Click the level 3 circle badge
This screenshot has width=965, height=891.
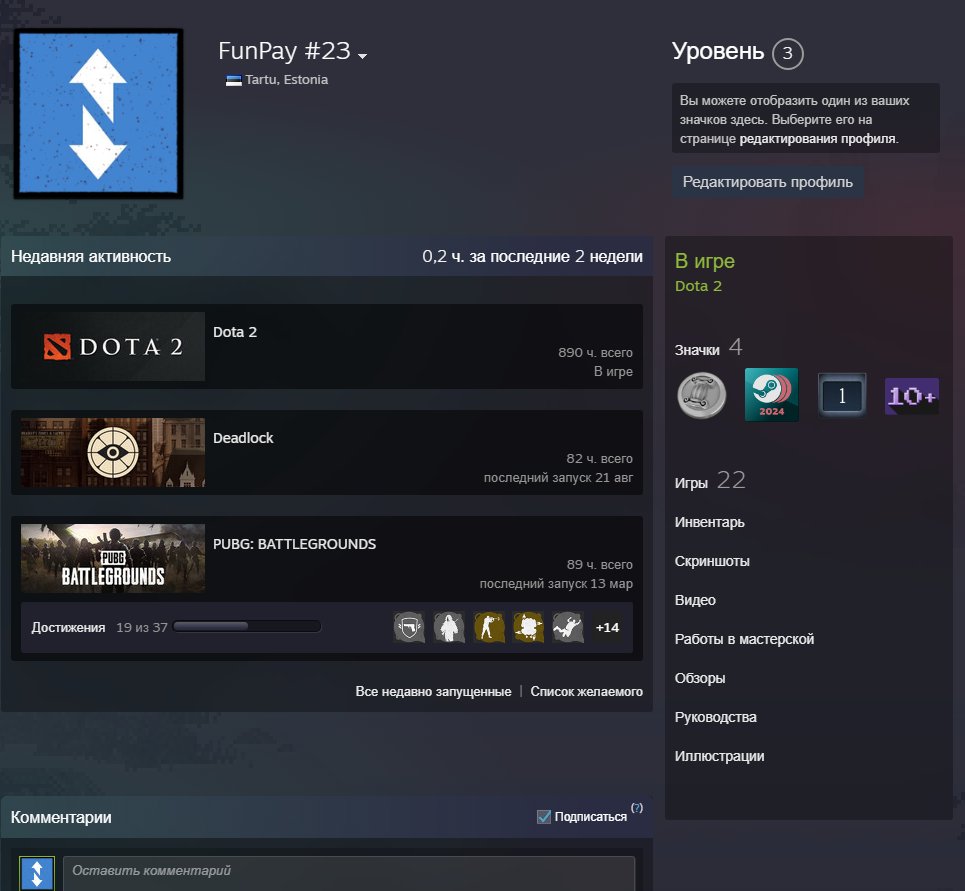(788, 54)
